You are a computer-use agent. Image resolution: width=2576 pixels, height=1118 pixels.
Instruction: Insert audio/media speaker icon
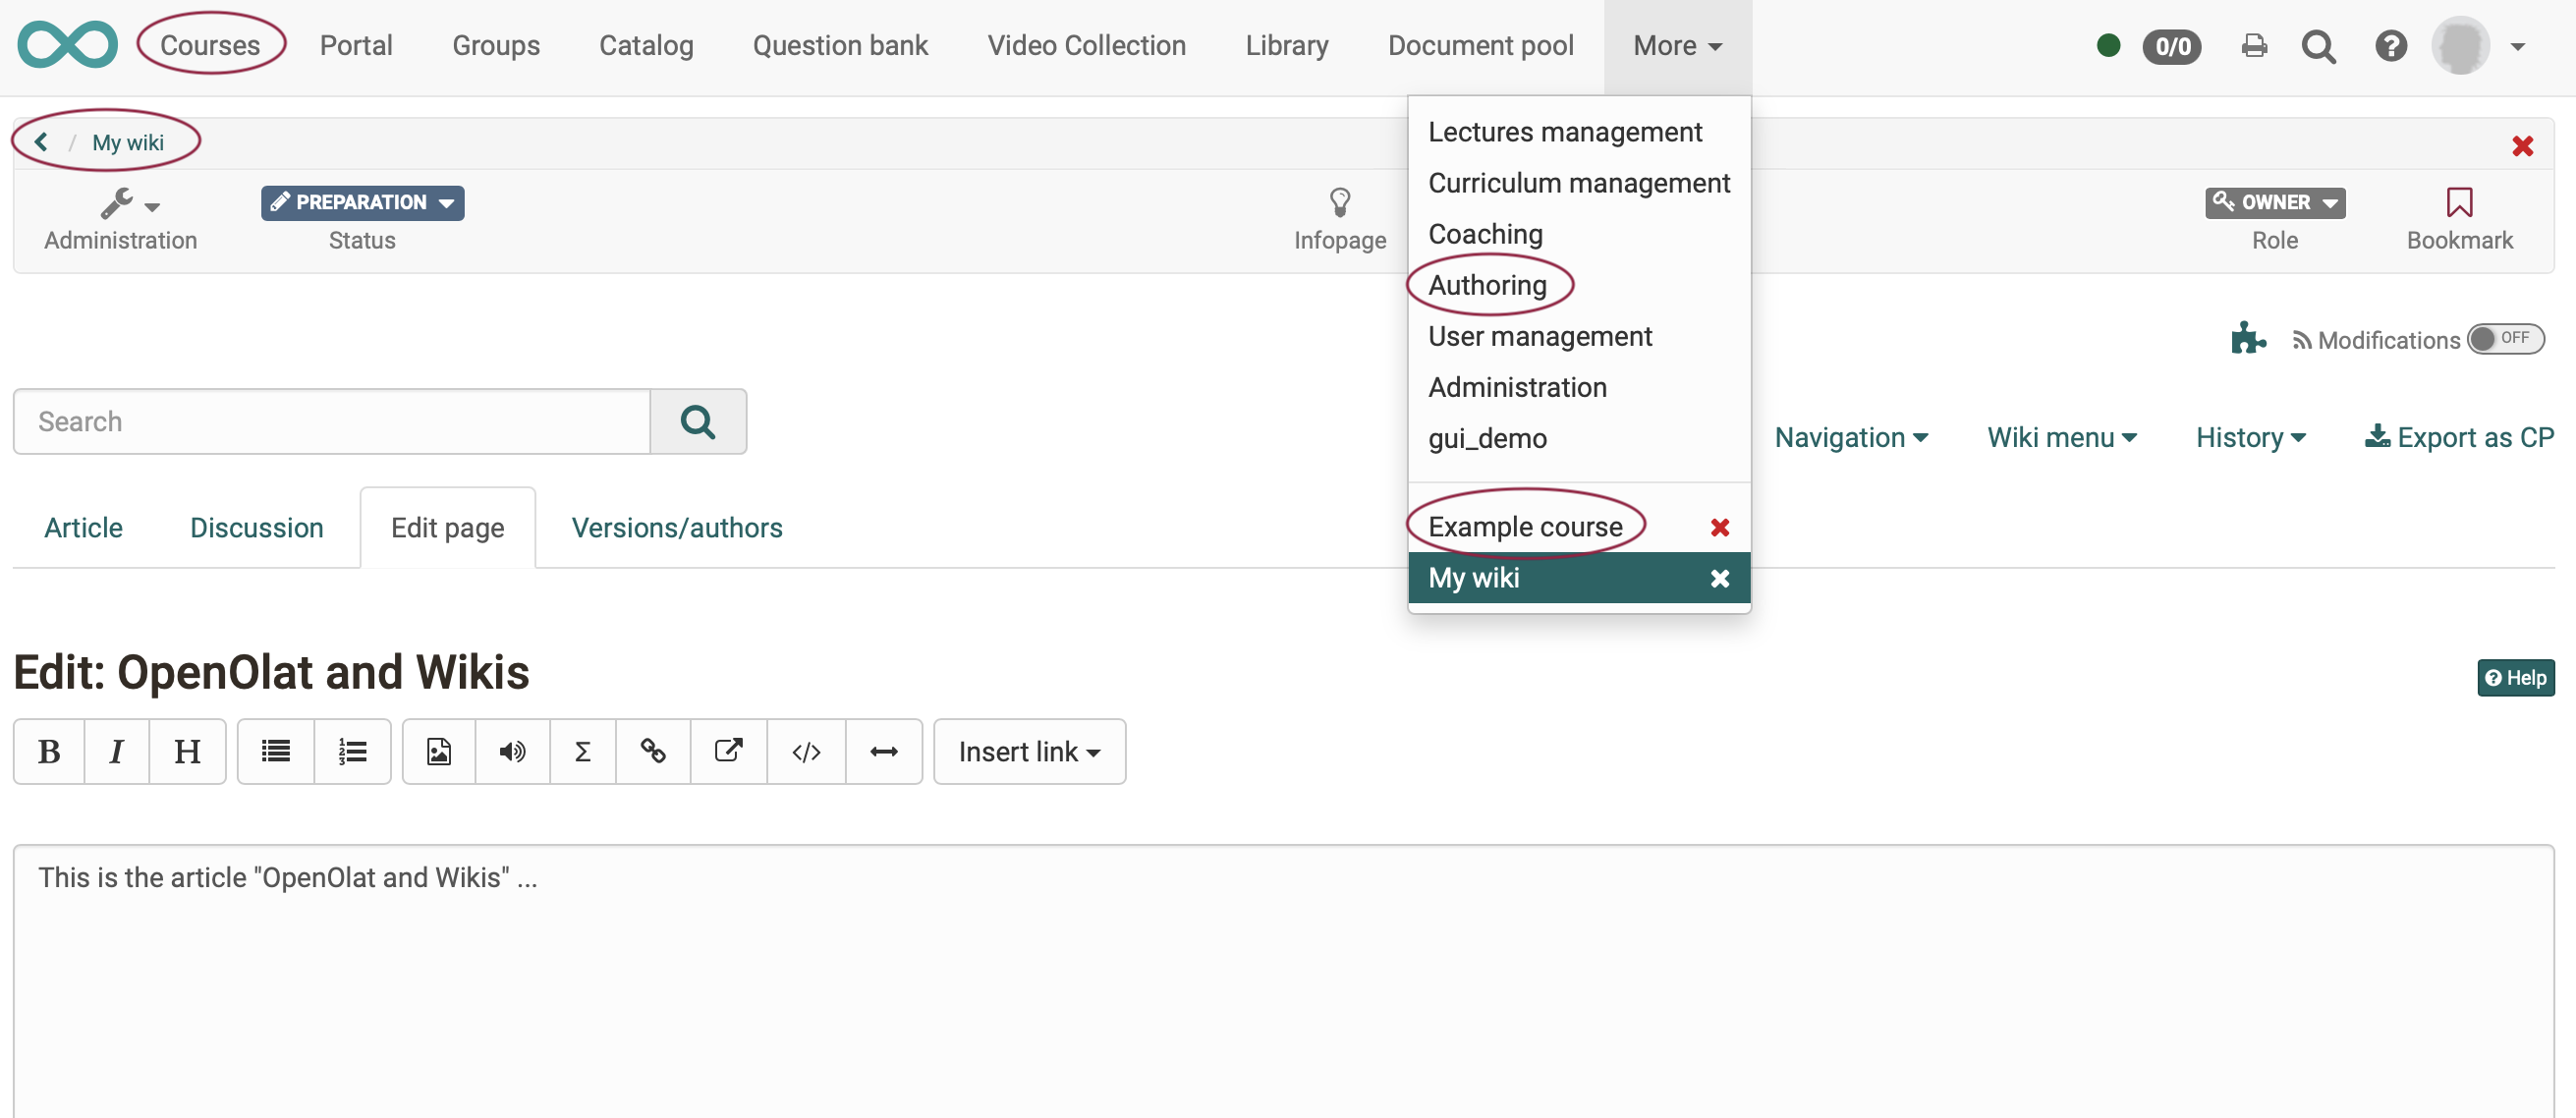click(x=512, y=751)
